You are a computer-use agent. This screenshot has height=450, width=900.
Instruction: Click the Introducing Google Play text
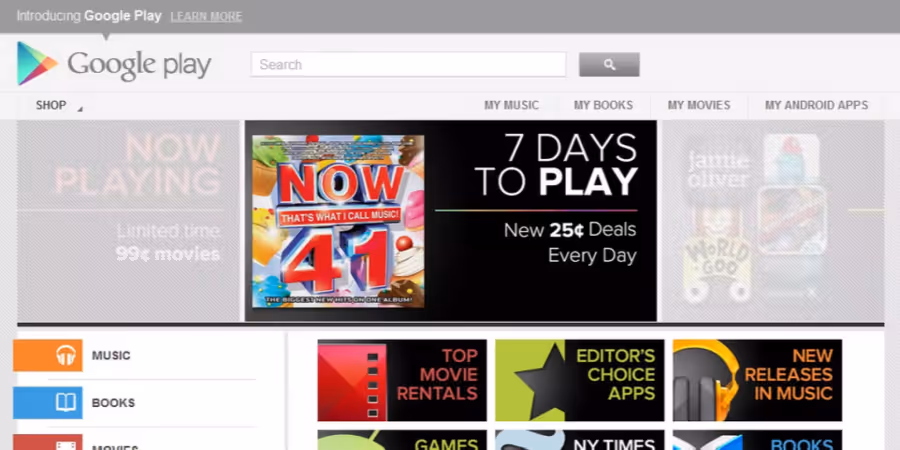pos(89,16)
